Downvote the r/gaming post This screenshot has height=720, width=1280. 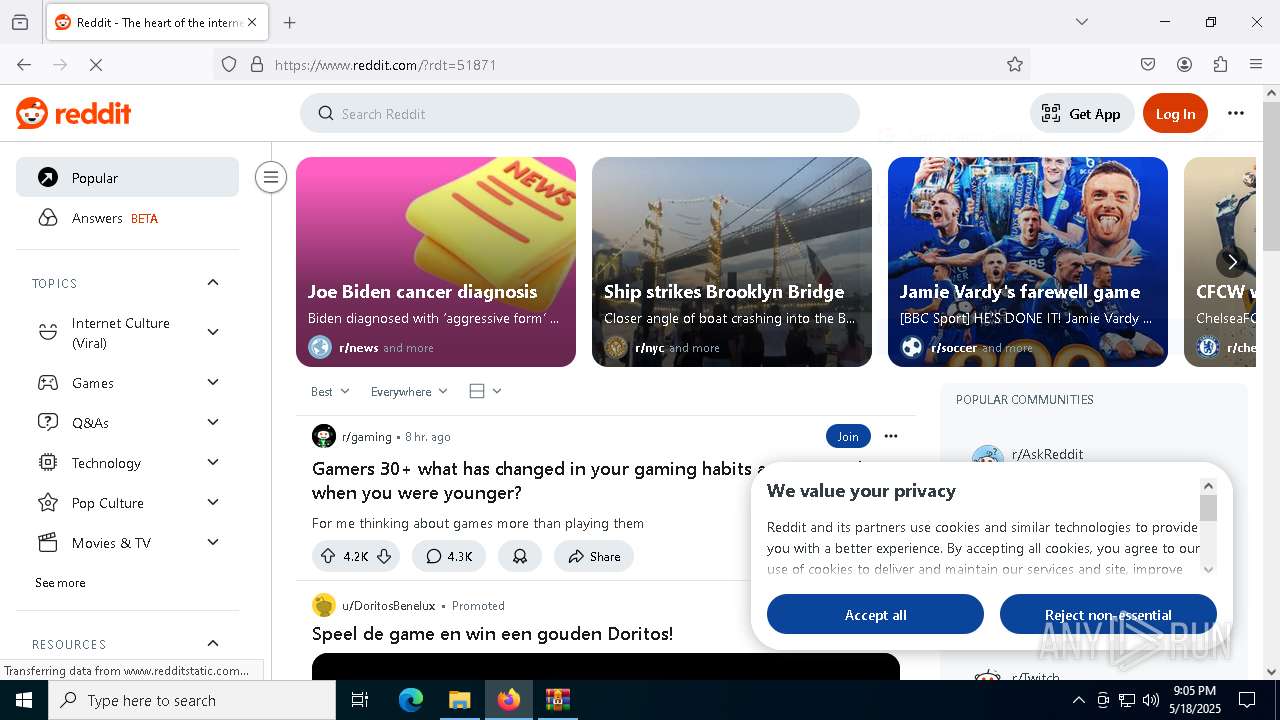[384, 556]
